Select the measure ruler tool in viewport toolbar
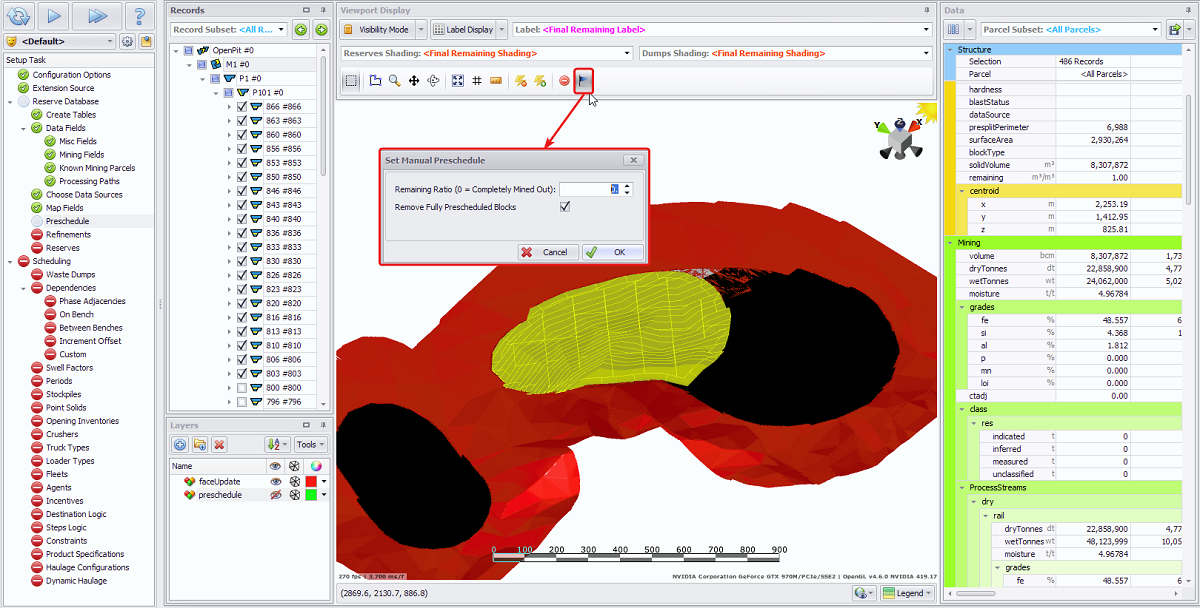 click(x=496, y=81)
